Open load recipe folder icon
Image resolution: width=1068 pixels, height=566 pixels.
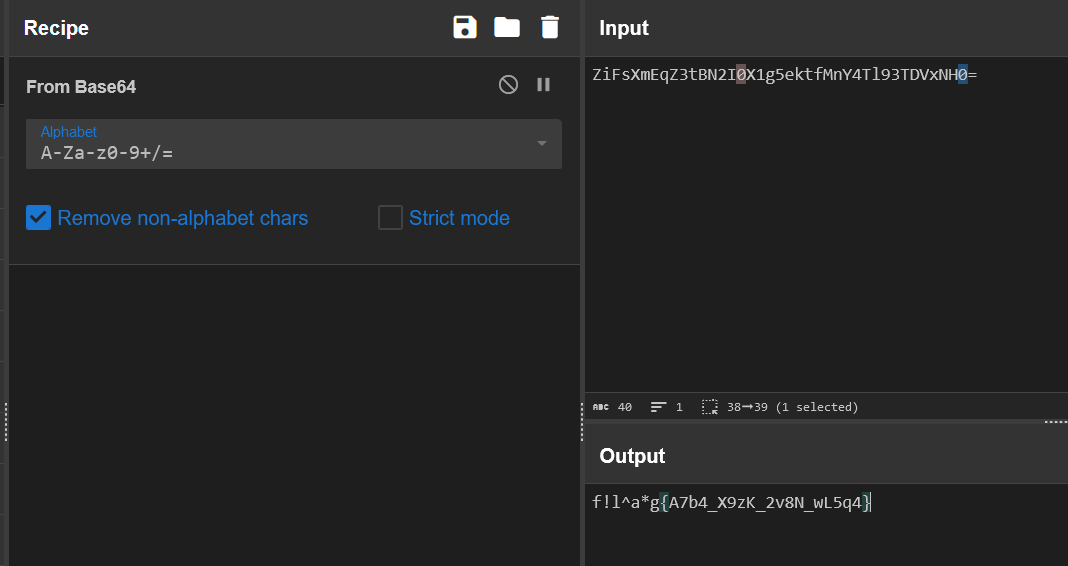click(507, 27)
